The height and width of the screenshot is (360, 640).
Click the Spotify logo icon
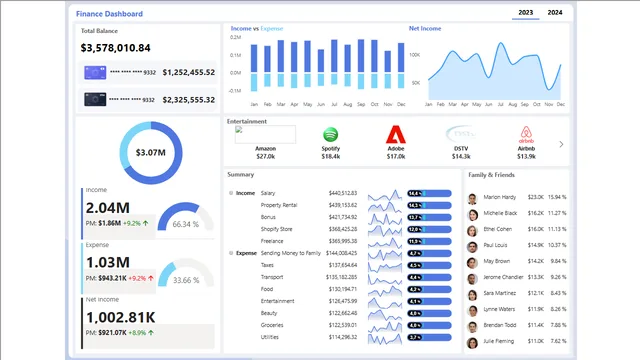331,134
